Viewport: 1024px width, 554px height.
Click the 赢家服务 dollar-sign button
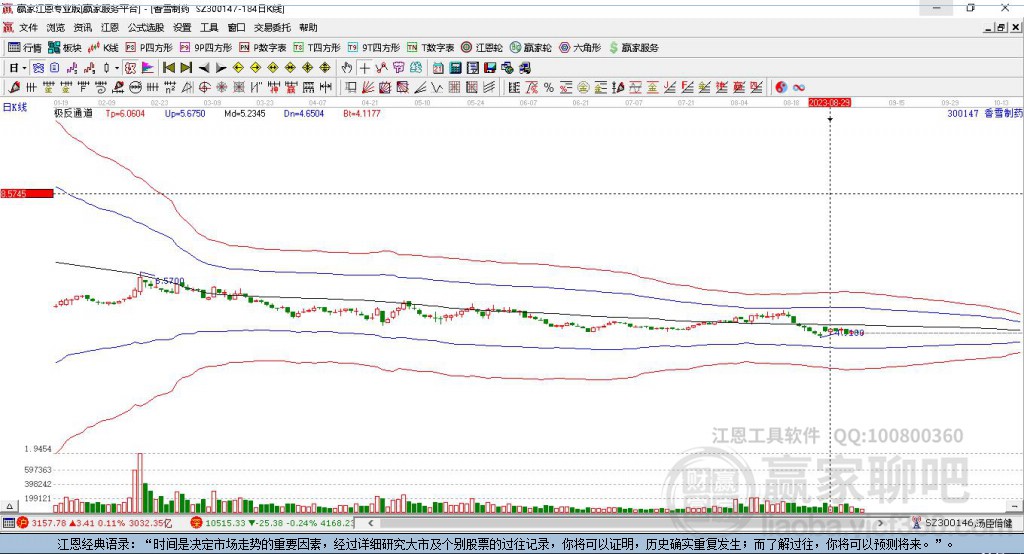coord(632,47)
